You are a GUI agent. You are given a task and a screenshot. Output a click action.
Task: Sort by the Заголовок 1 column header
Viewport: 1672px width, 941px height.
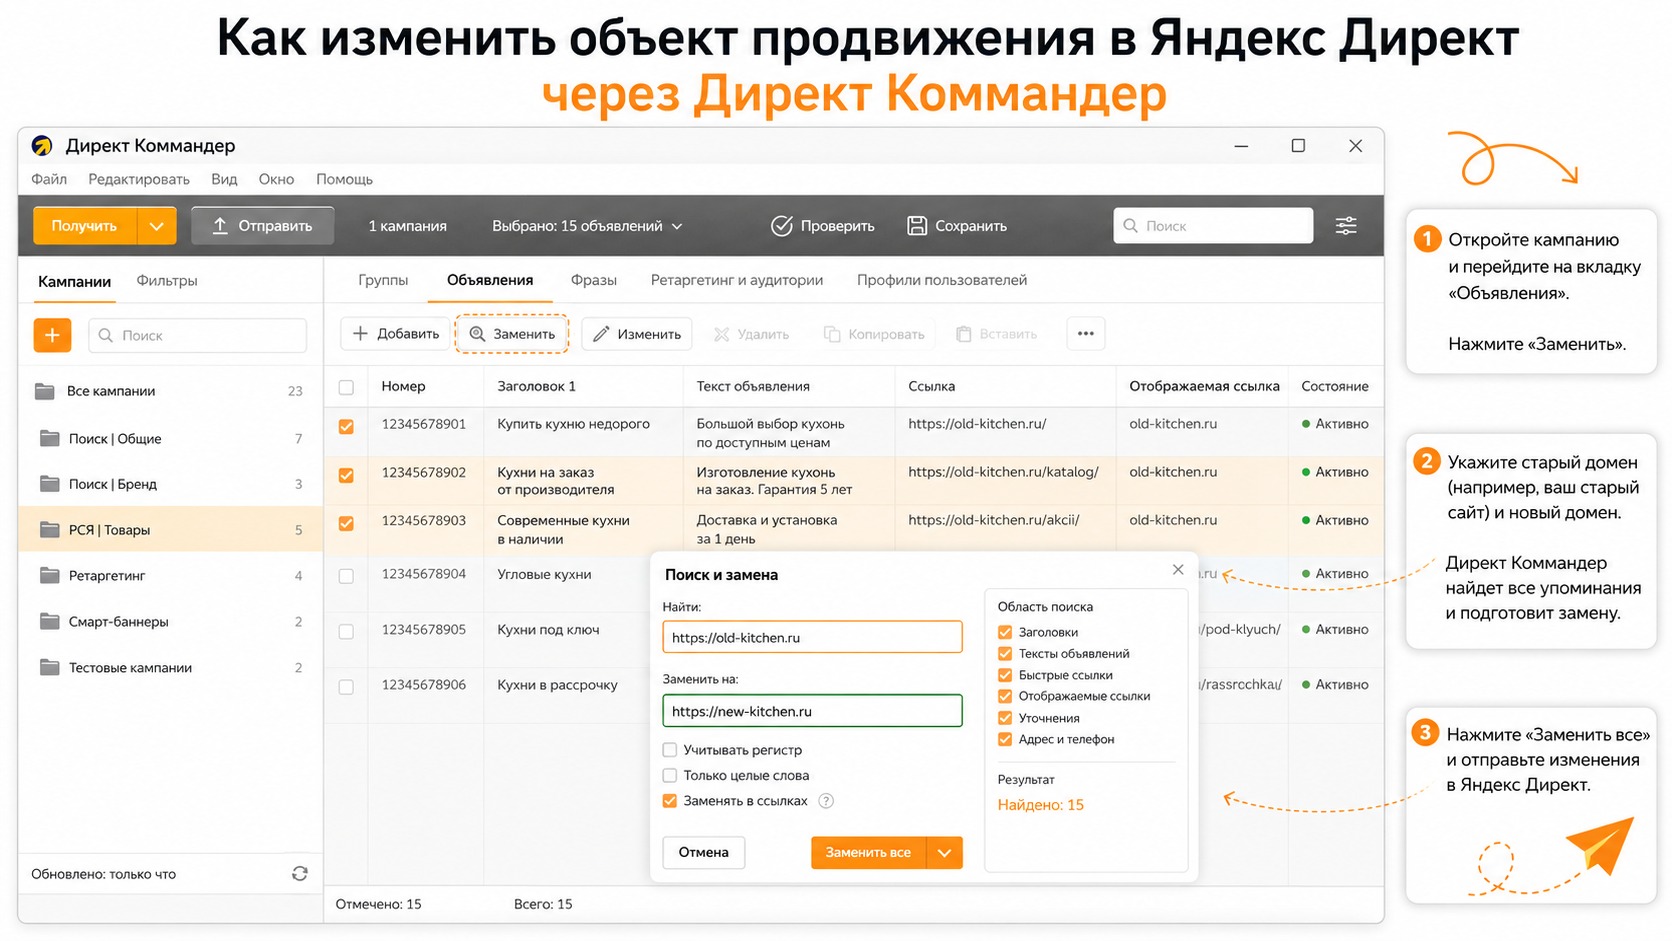point(537,386)
